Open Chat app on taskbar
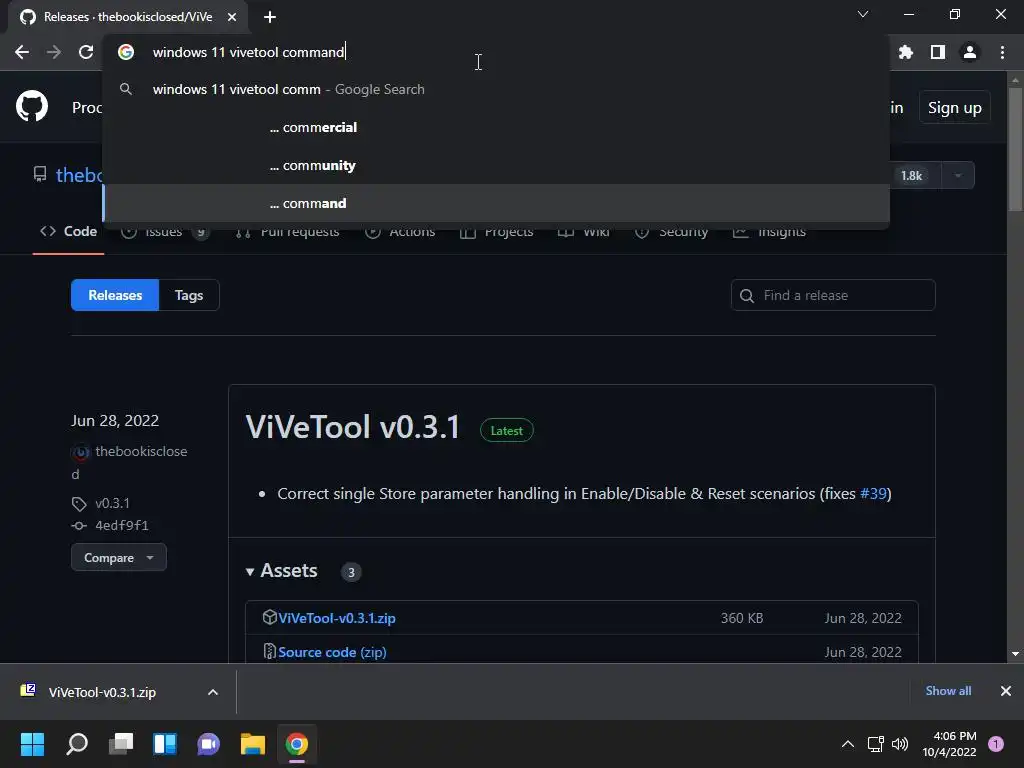Screen dimensions: 1024x768 pyautogui.click(x=208, y=744)
